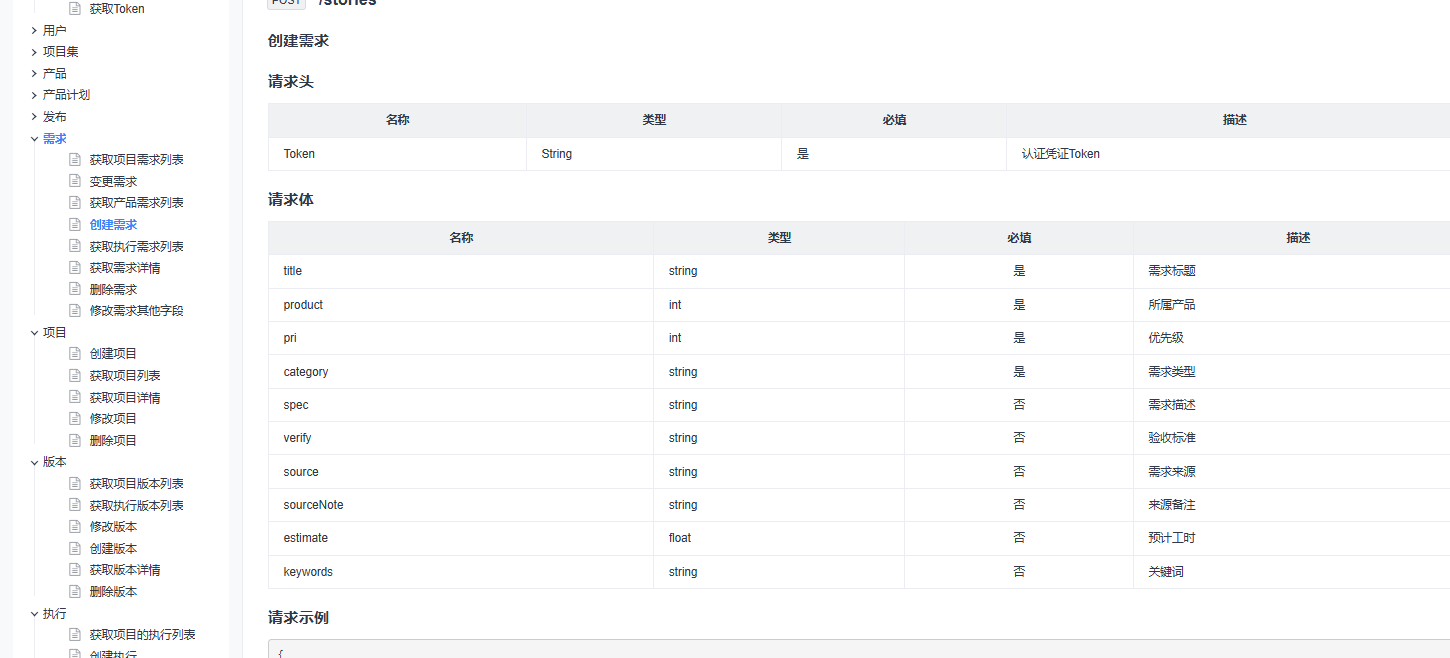
Task: Click the pri parameter cell
Action: click(x=461, y=338)
